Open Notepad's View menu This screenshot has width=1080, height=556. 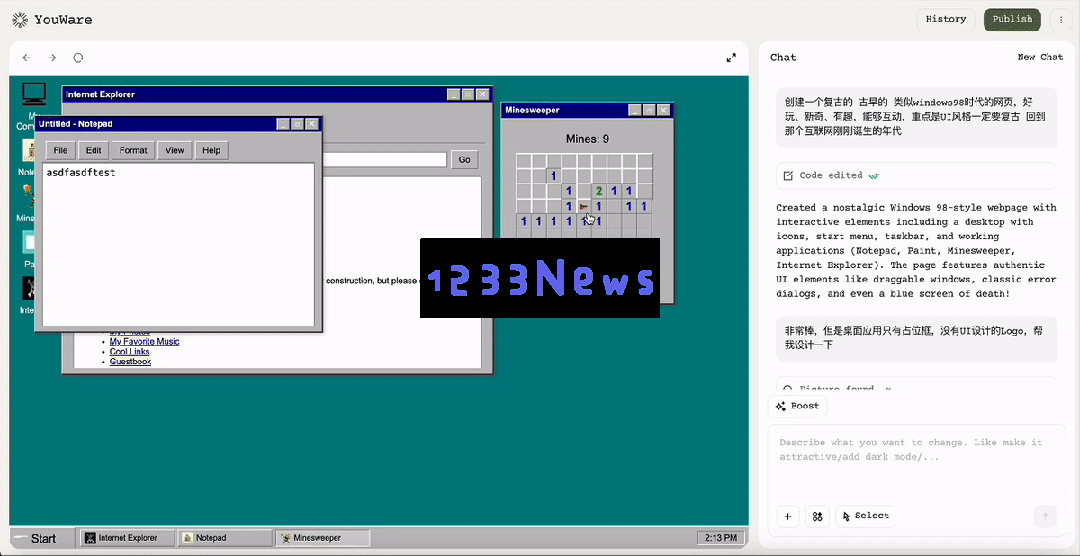(x=174, y=150)
